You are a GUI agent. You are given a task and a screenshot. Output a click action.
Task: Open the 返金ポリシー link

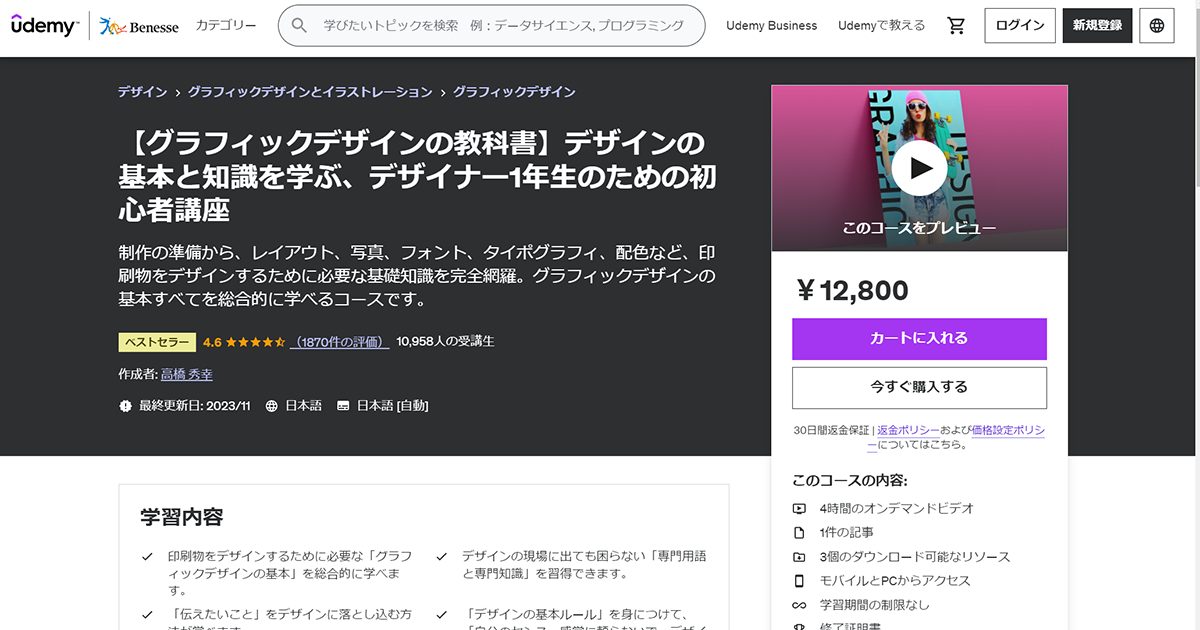pyautogui.click(x=908, y=430)
